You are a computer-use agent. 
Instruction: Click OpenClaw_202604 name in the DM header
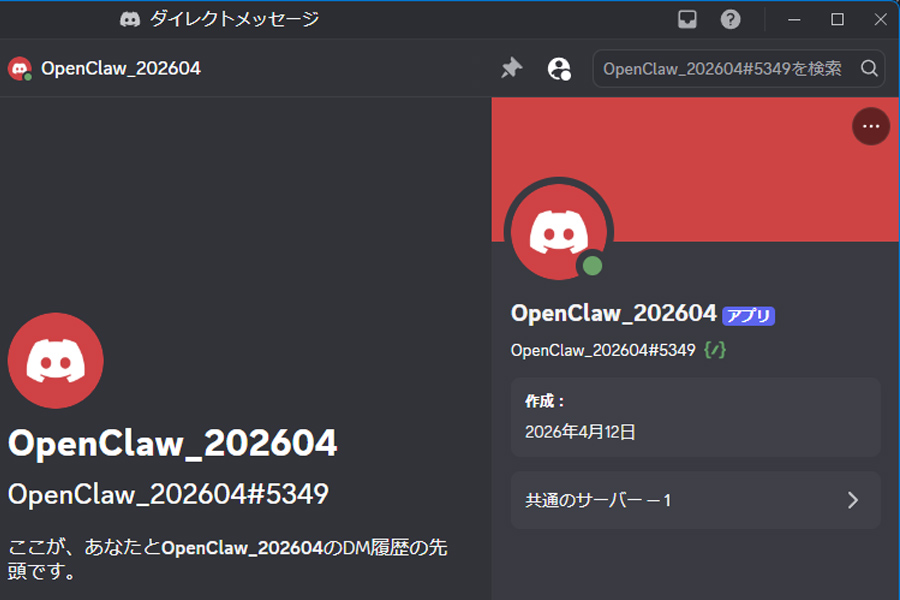(x=119, y=68)
